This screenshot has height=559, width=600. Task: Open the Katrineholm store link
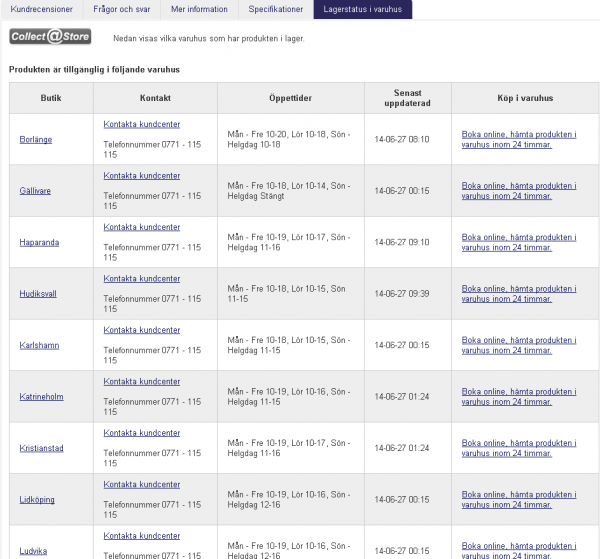point(42,397)
